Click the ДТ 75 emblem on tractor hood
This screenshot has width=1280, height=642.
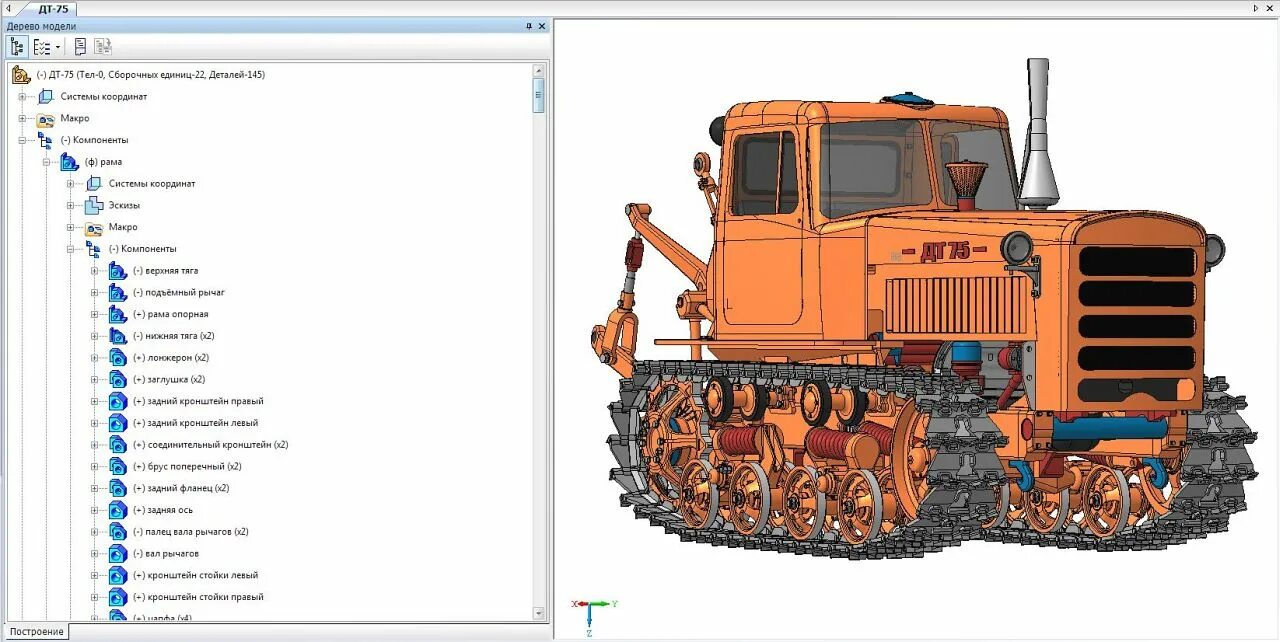945,250
